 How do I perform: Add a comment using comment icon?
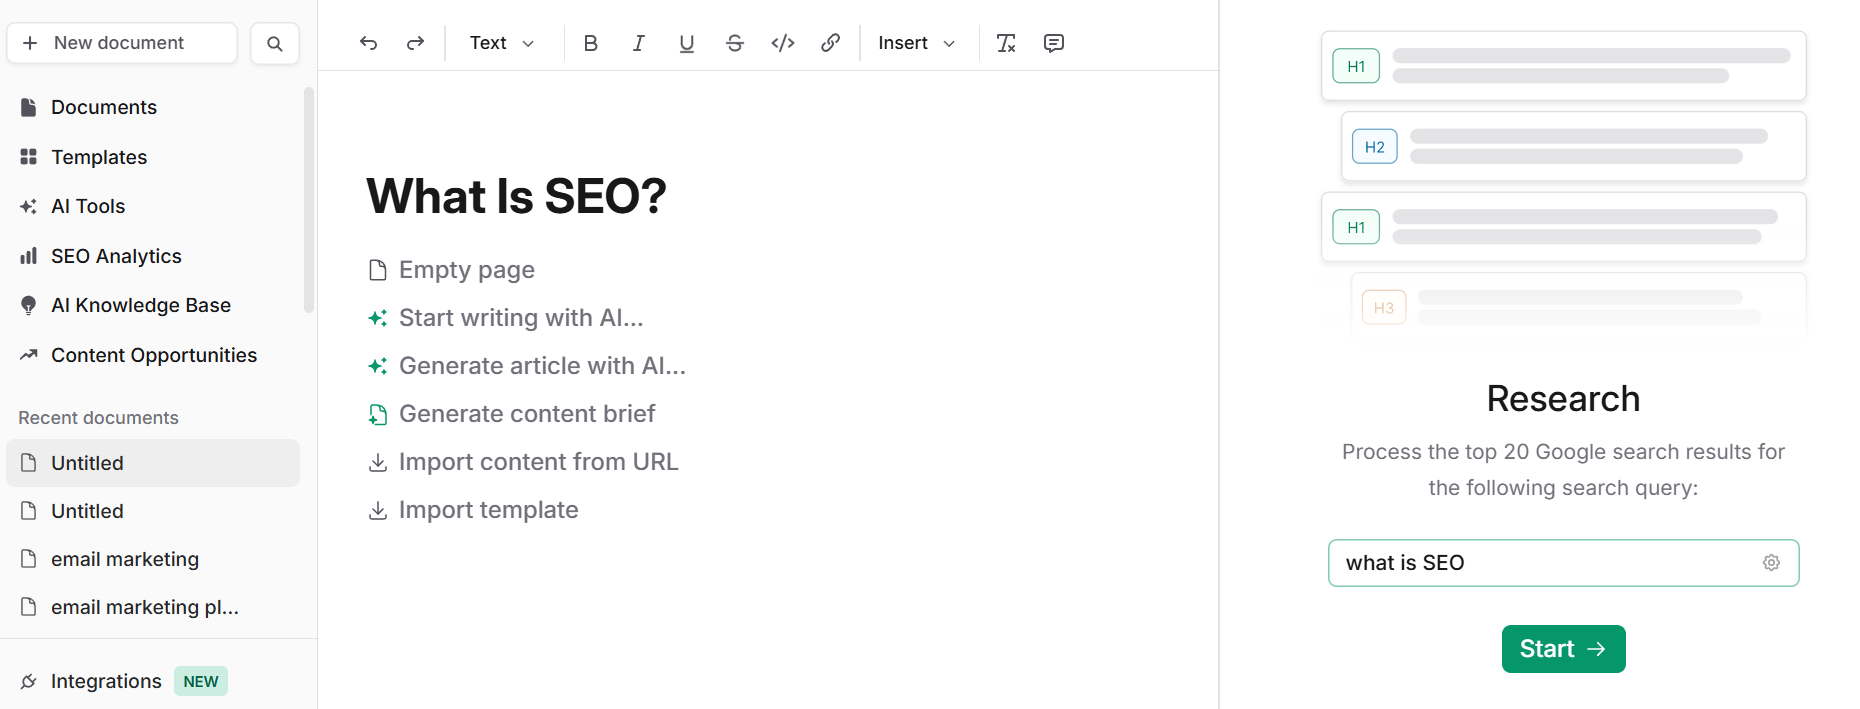[1053, 43]
